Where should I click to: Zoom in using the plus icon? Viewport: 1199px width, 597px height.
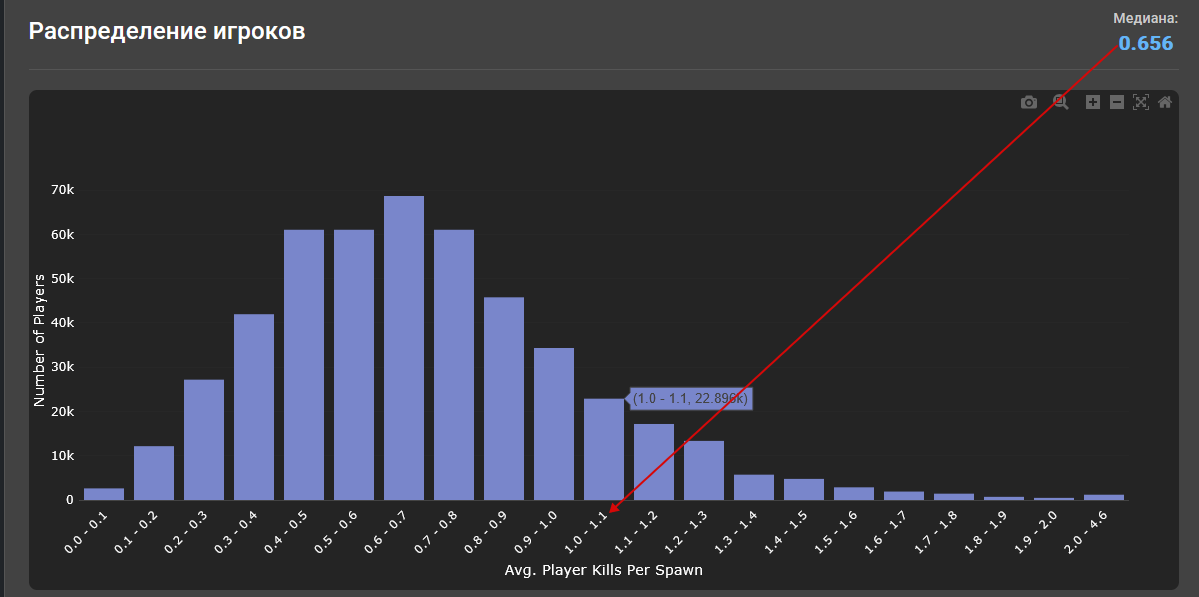1093,102
